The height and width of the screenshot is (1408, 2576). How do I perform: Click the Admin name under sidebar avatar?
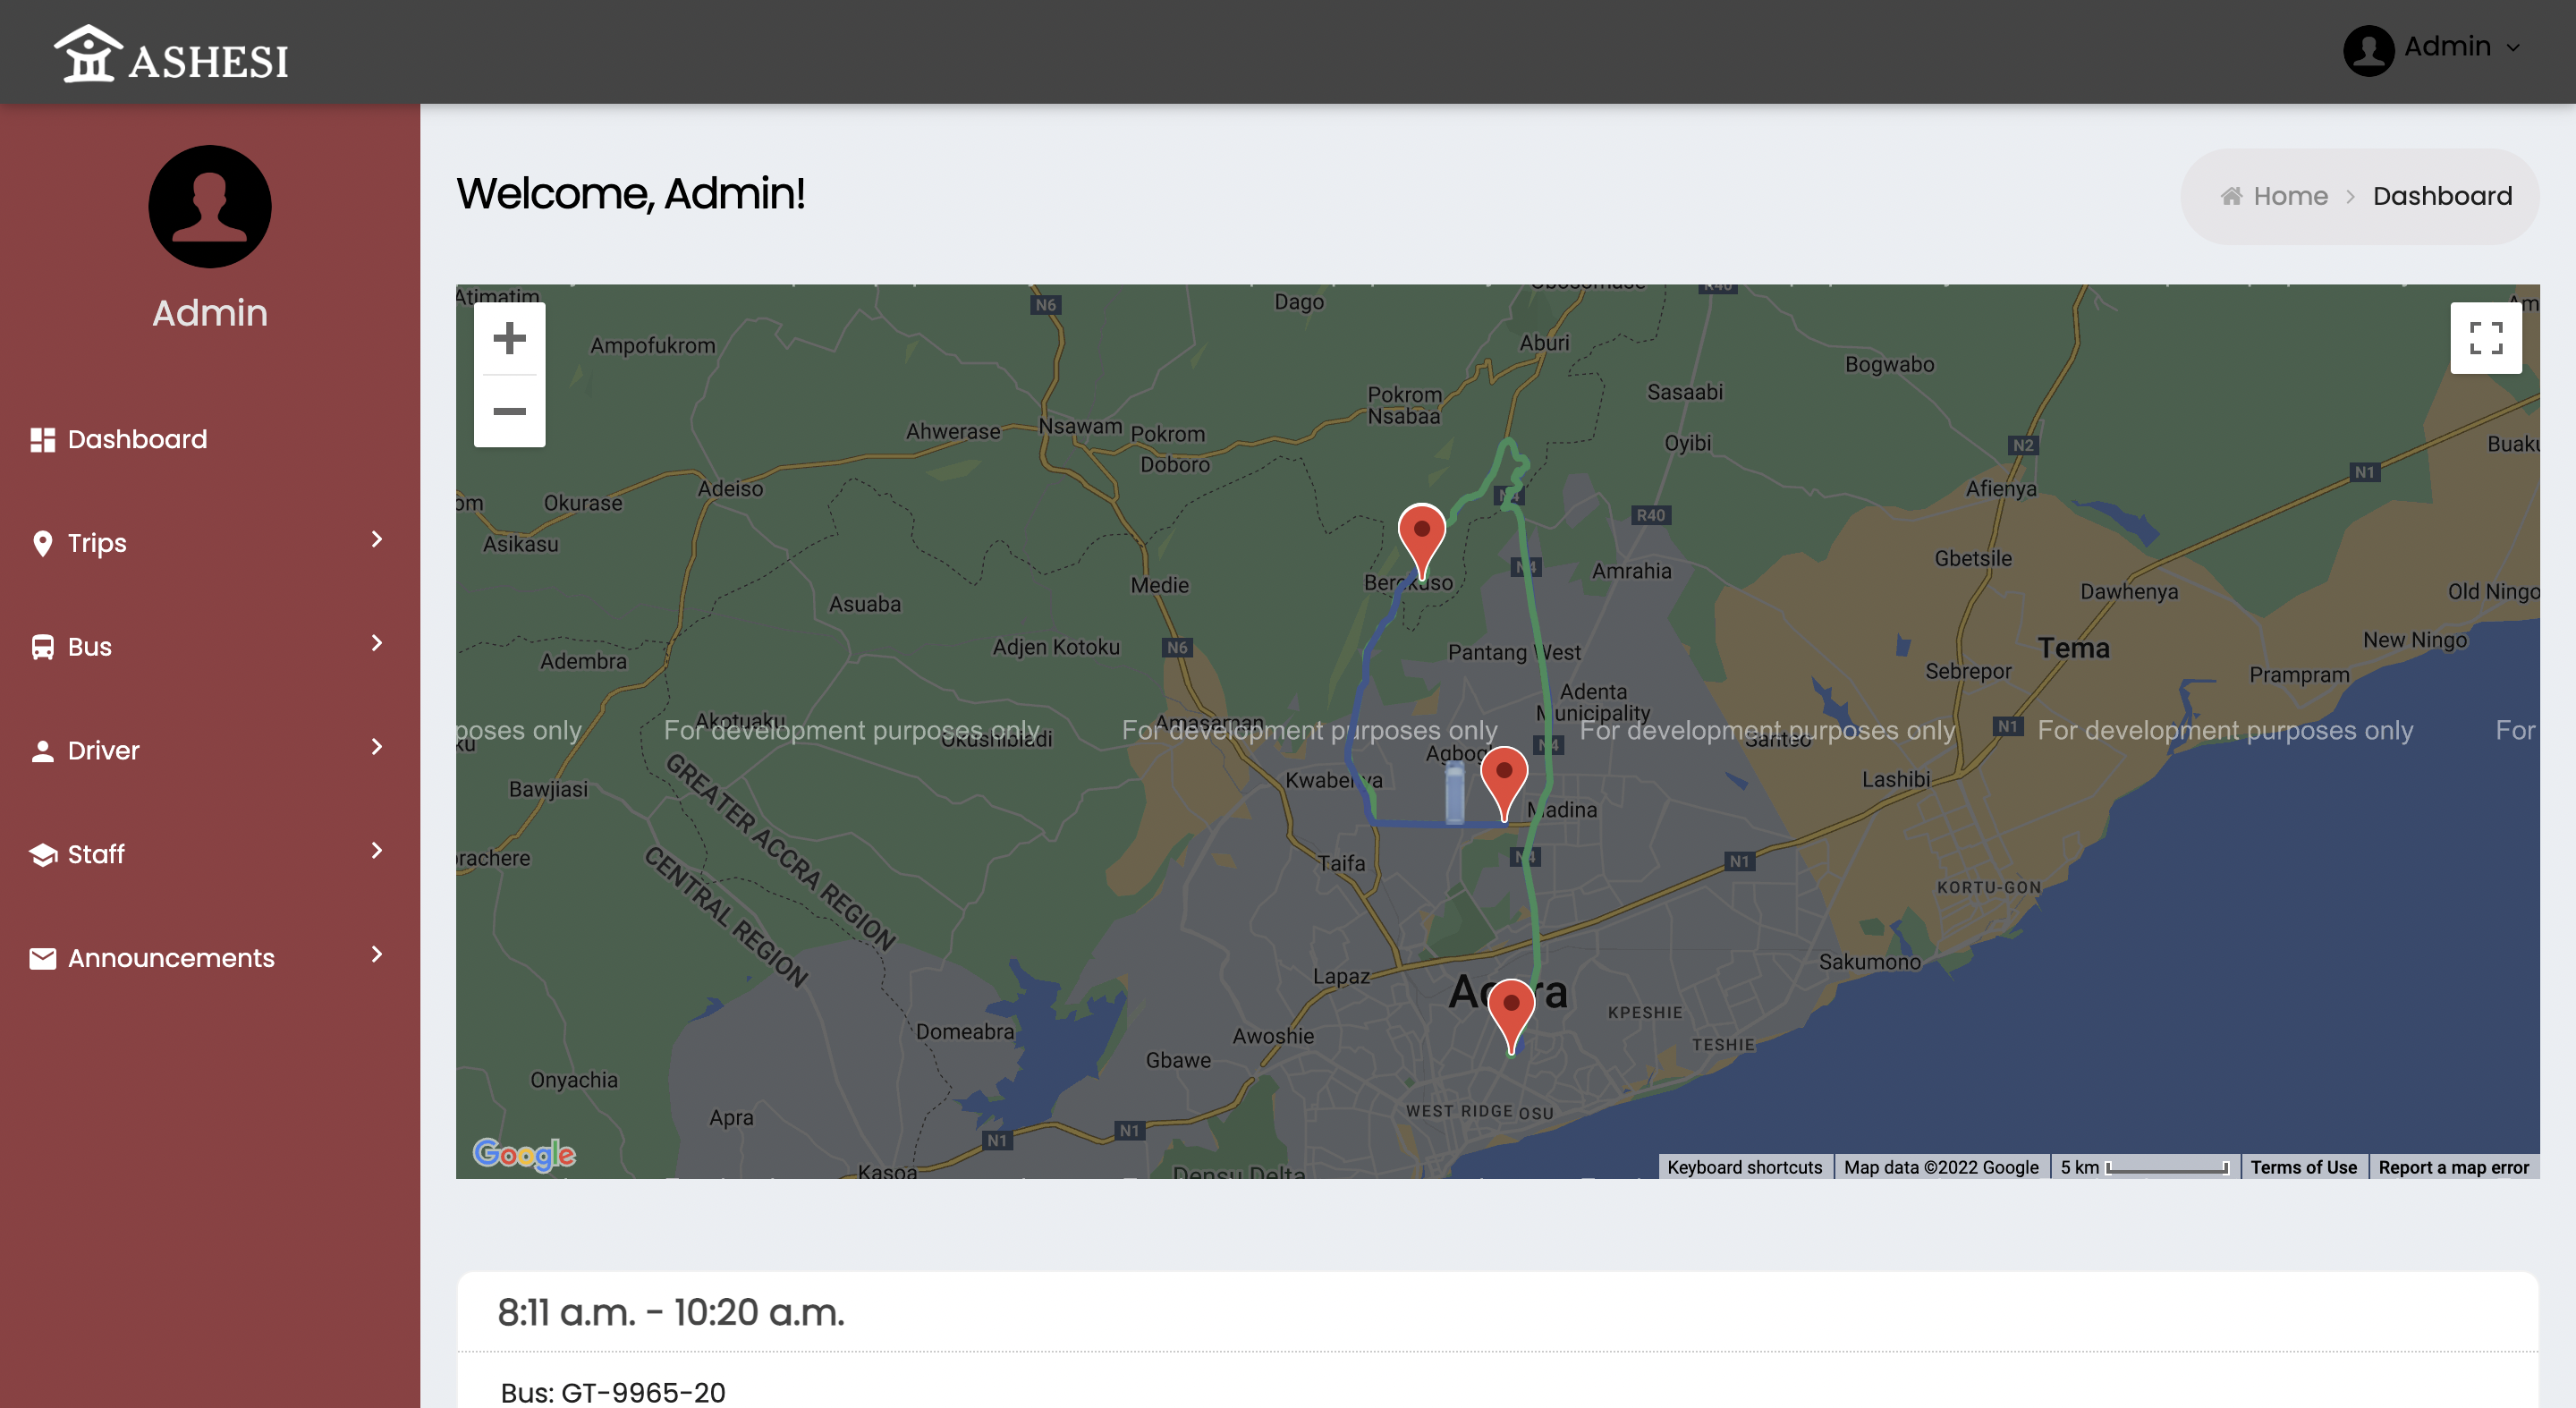pyautogui.click(x=210, y=313)
